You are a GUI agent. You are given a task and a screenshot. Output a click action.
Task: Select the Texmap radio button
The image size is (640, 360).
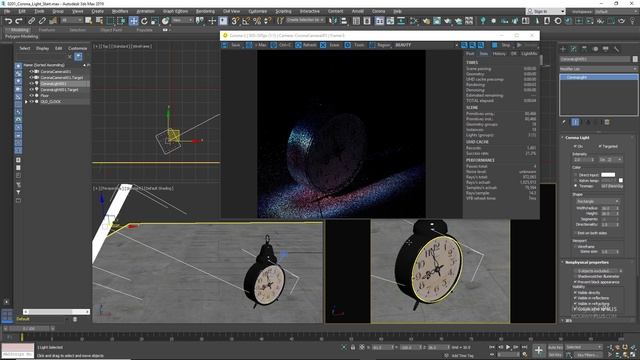tap(576, 186)
